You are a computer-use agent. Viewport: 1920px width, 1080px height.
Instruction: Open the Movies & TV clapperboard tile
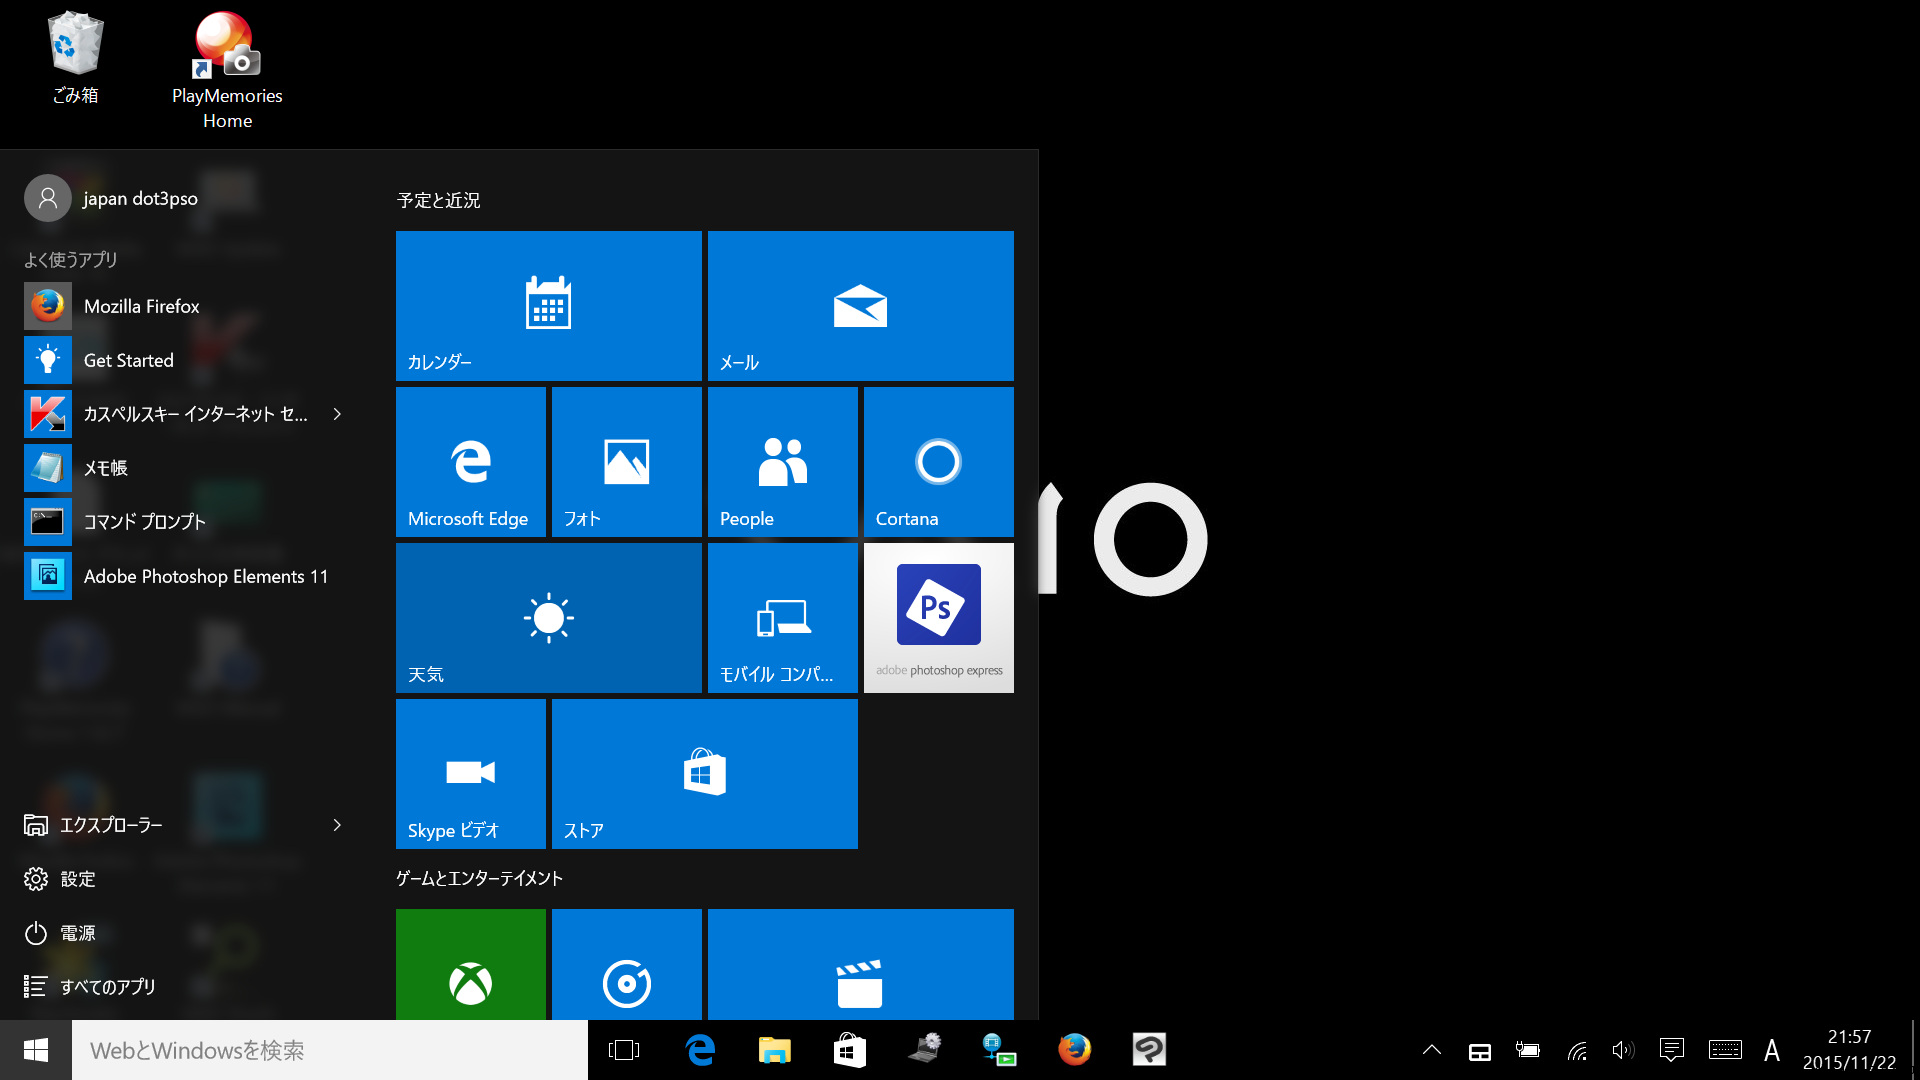(x=860, y=964)
